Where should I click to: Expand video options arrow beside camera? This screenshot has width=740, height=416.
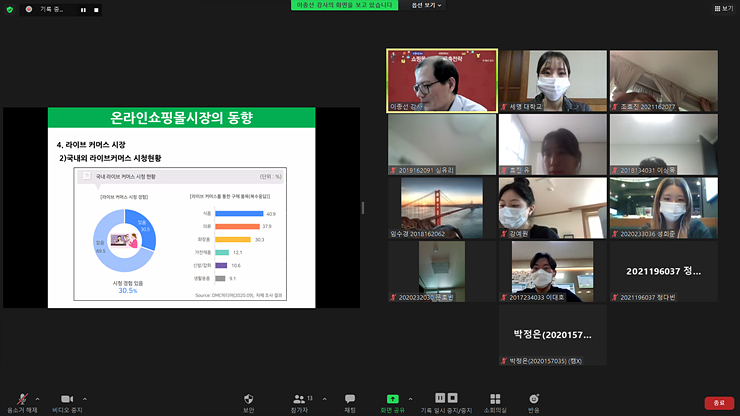tap(84, 399)
